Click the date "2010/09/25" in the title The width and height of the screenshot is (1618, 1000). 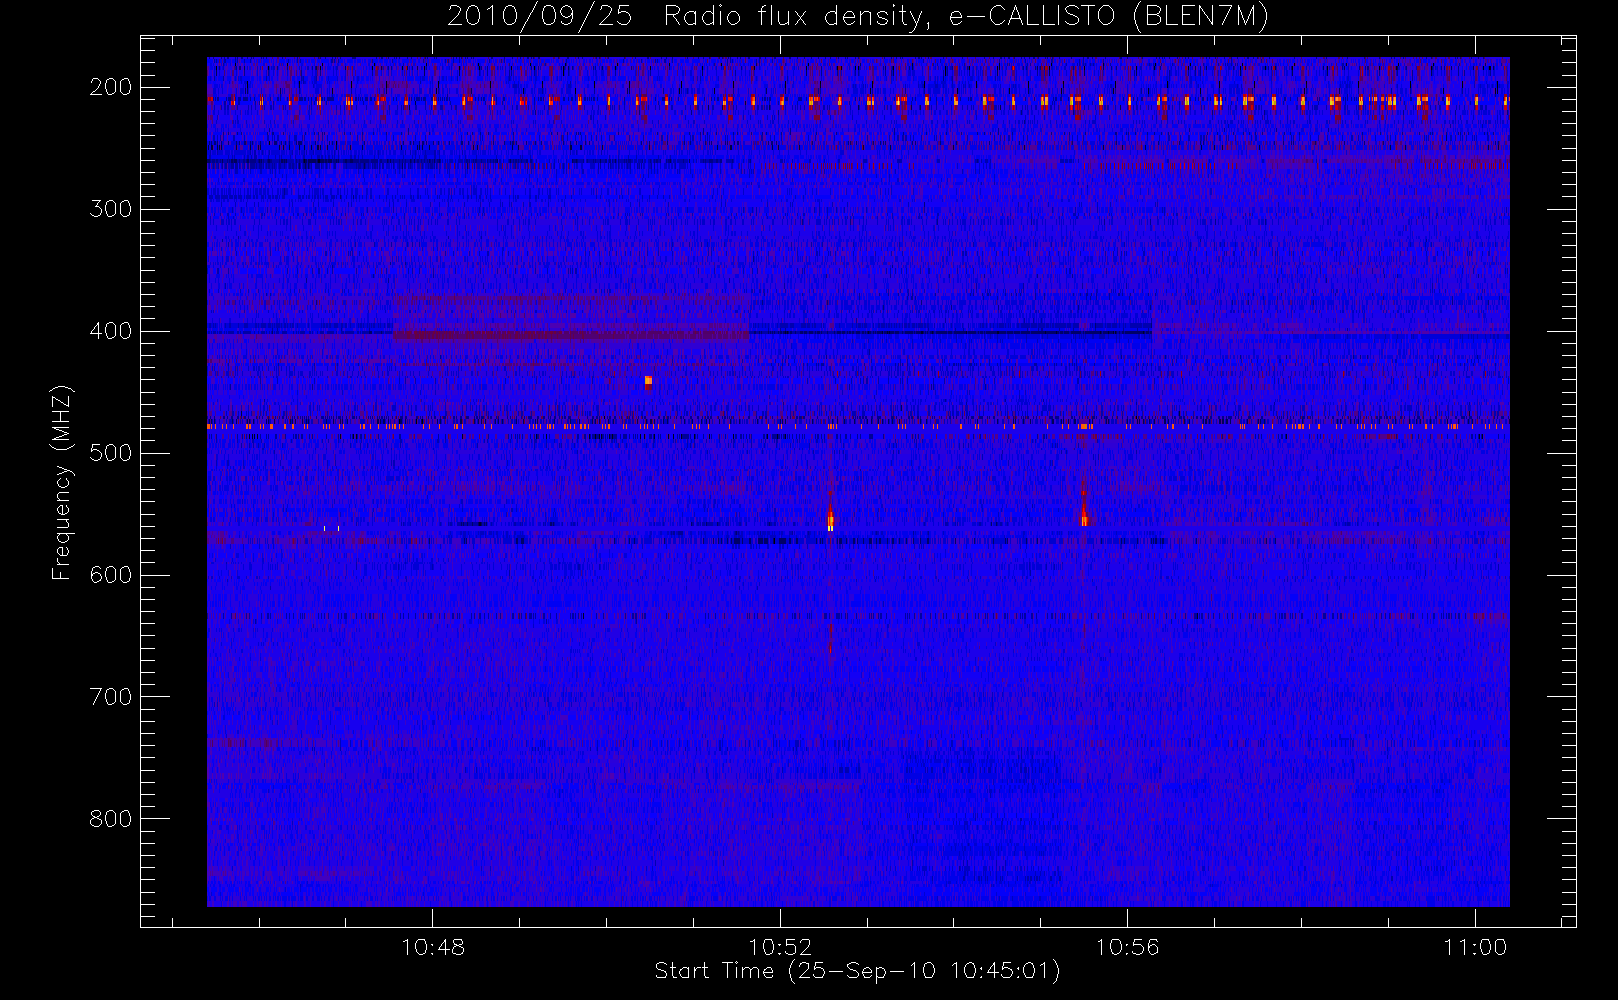pos(539,17)
